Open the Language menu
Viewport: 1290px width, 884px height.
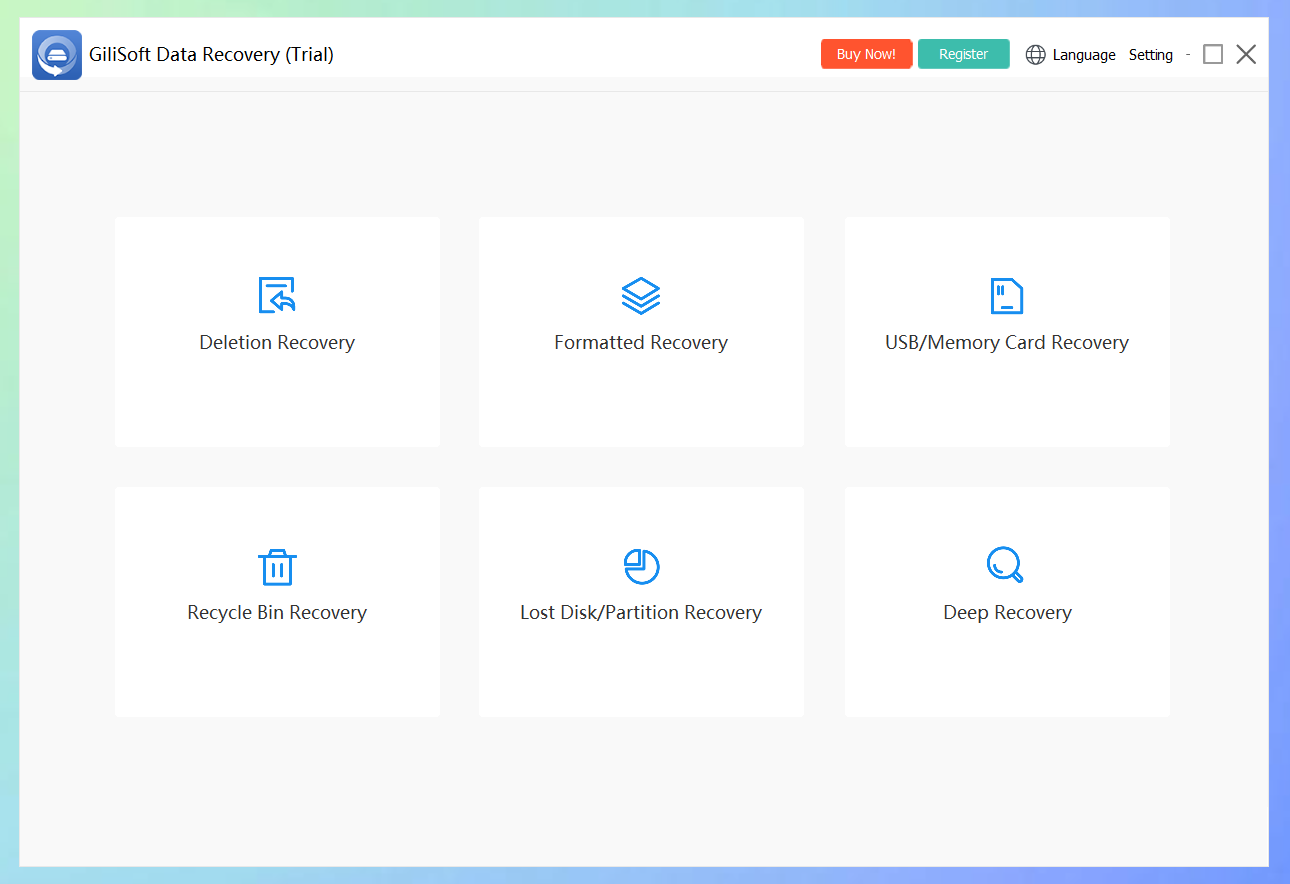[x=1084, y=54]
